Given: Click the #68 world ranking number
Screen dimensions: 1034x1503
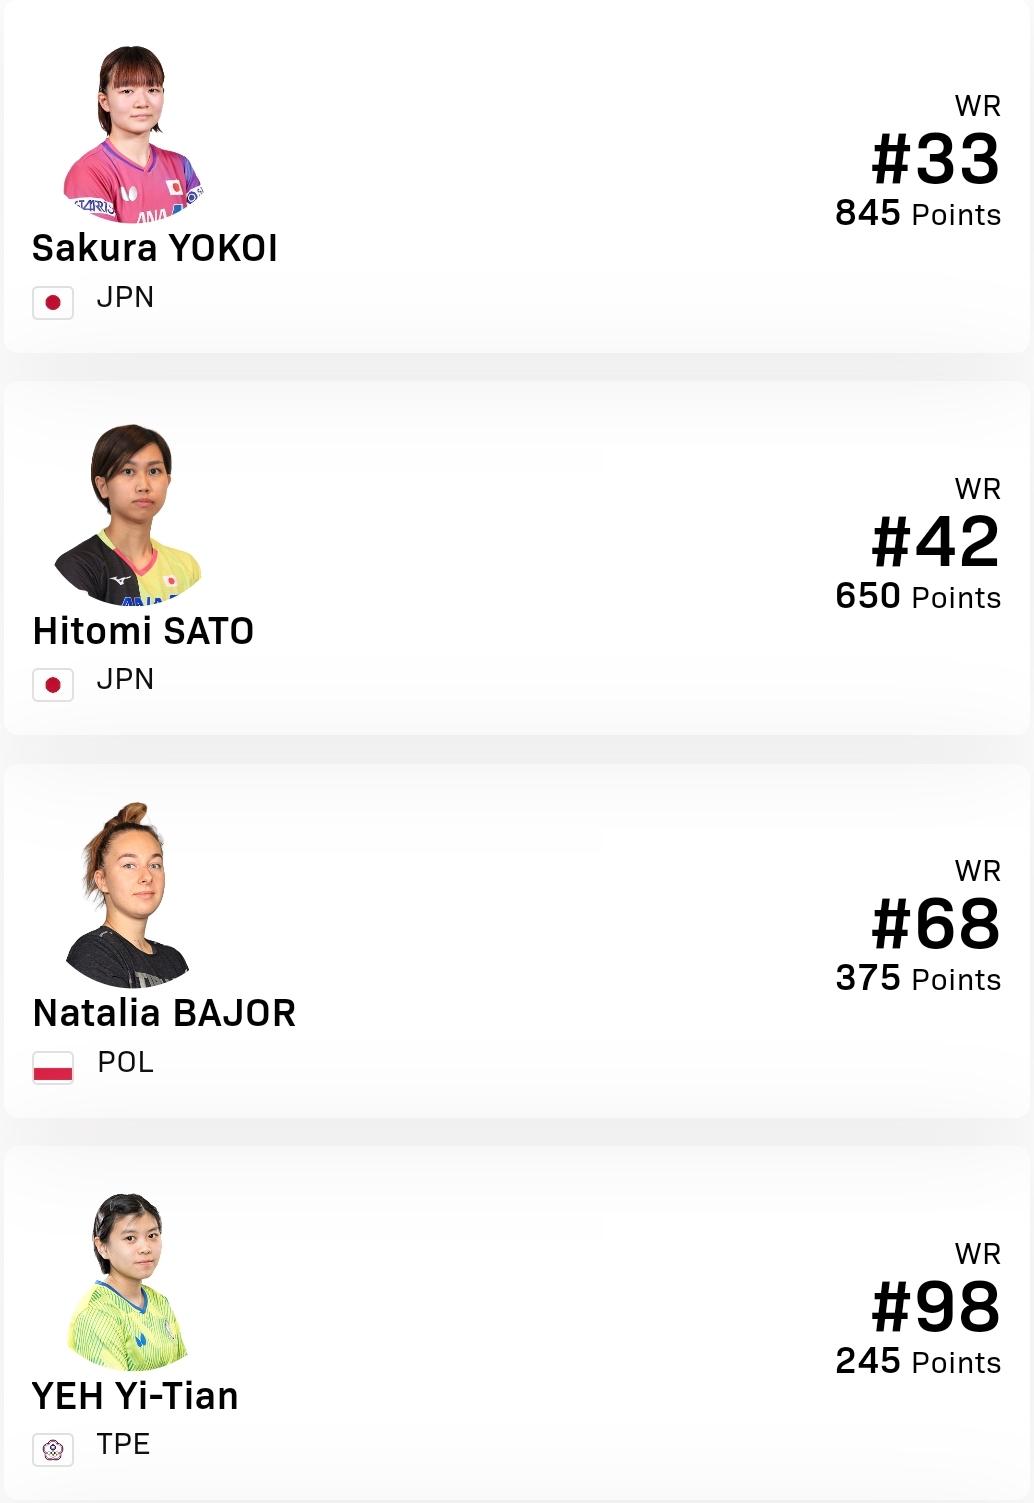Looking at the screenshot, I should coord(935,924).
